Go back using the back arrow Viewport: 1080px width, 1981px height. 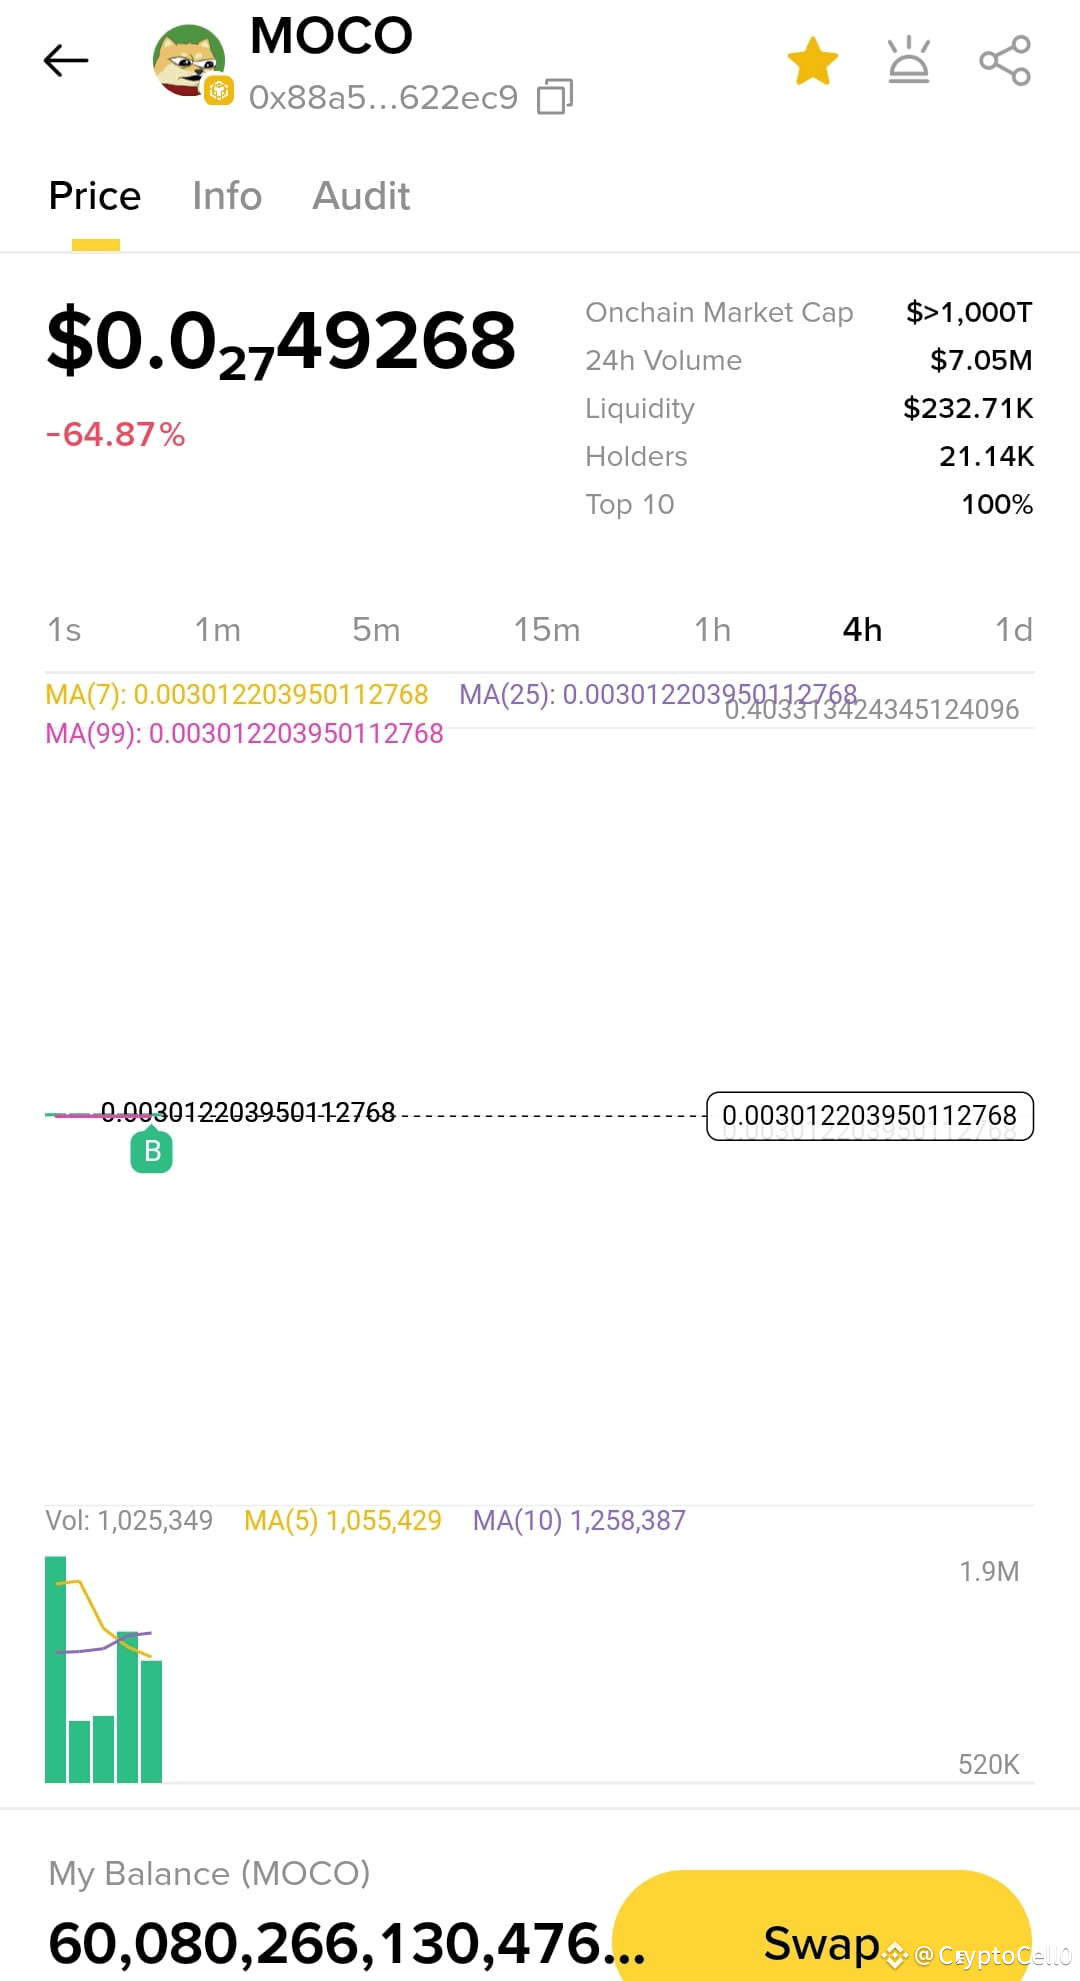click(64, 60)
